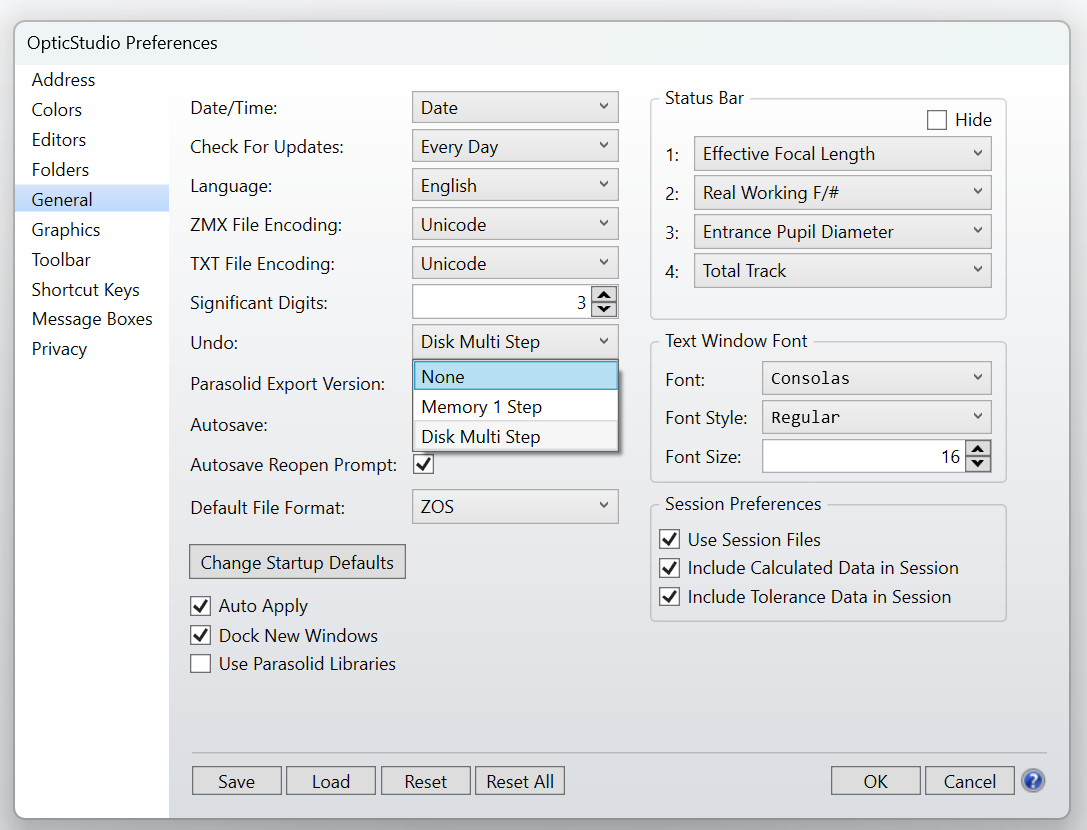Open status bar slot 2 Real Working F/# dropdown
The width and height of the screenshot is (1087, 830).
click(x=842, y=192)
